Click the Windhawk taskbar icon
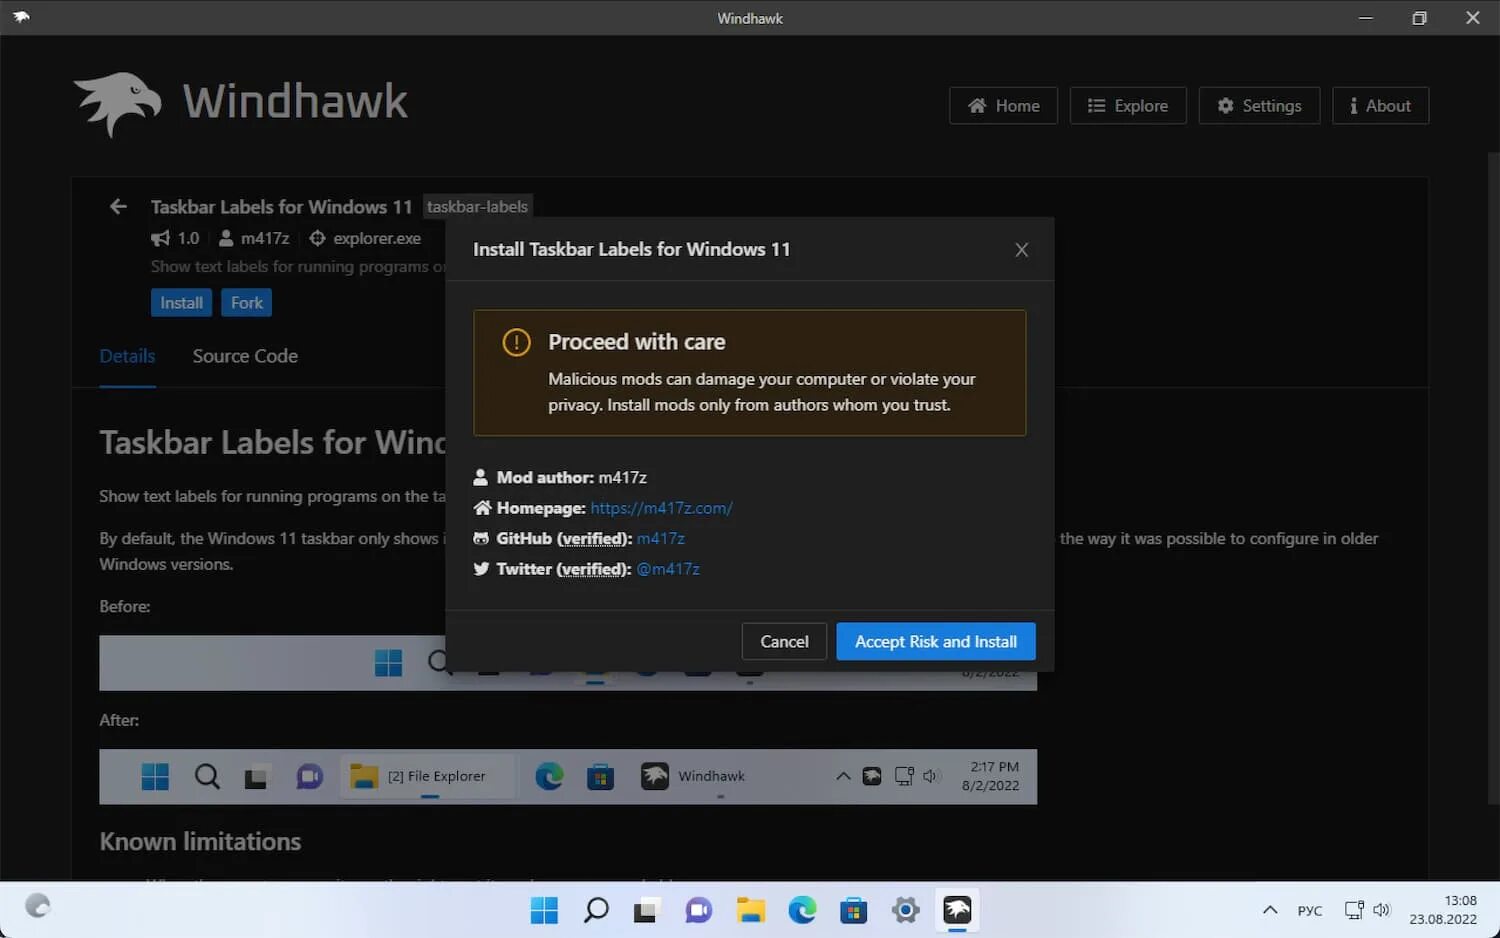This screenshot has height=938, width=1500. tap(957, 910)
